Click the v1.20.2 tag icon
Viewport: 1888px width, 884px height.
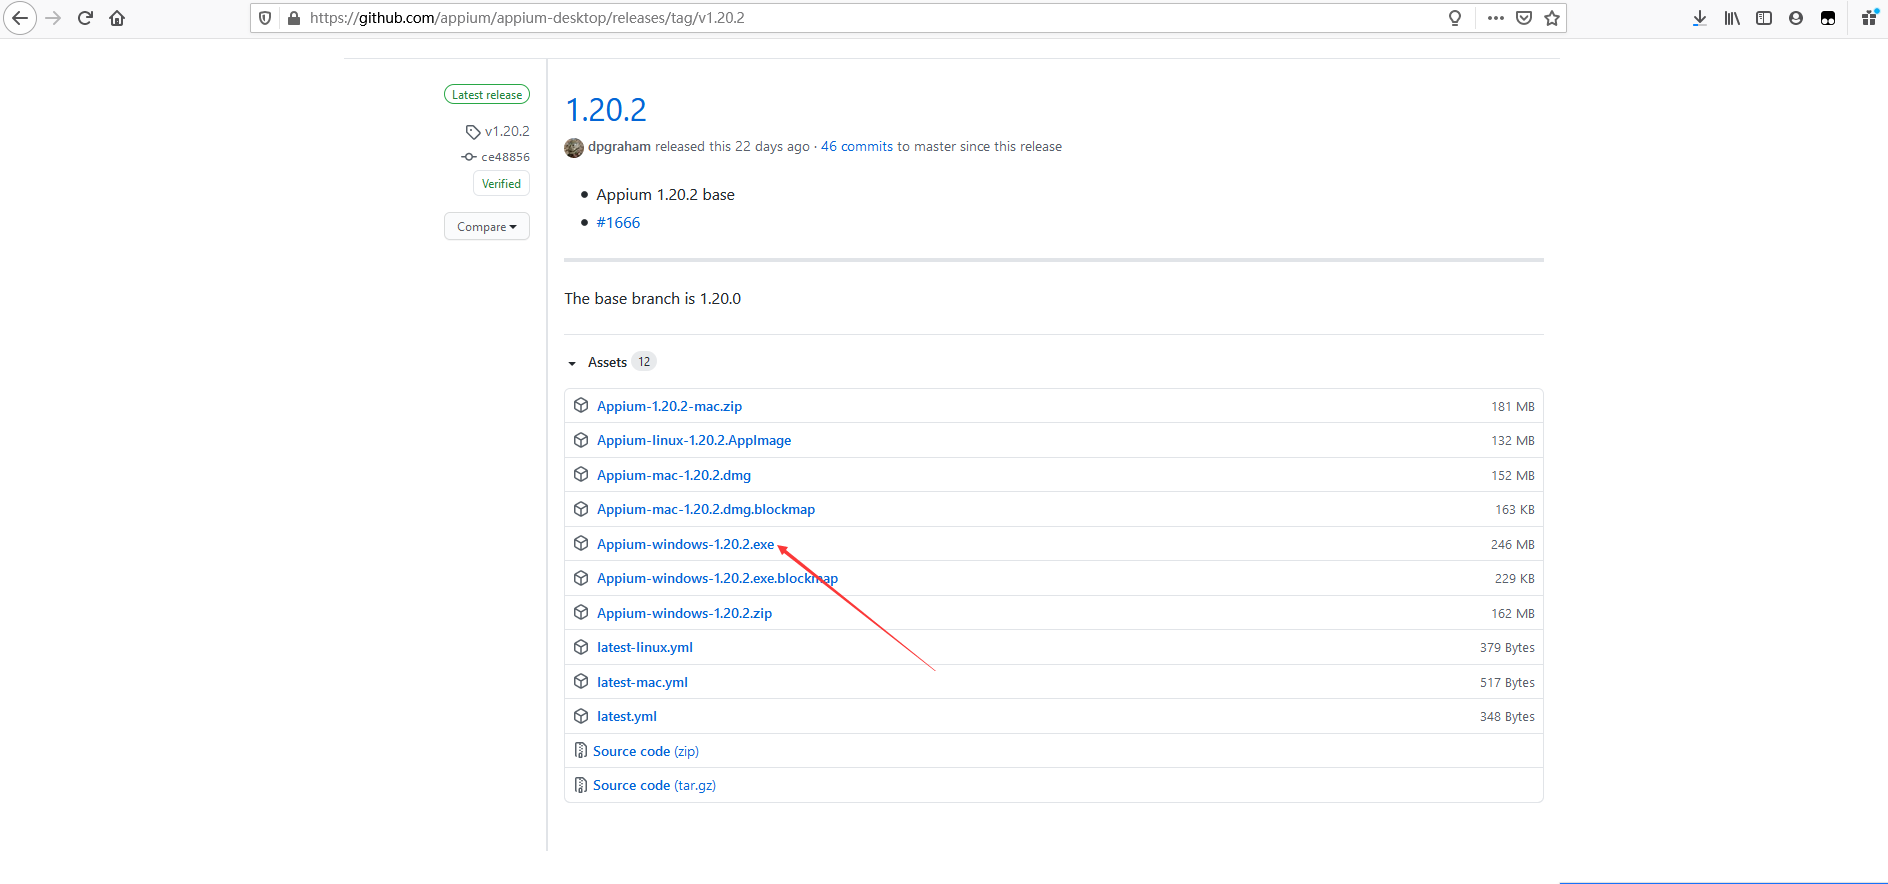tap(473, 132)
